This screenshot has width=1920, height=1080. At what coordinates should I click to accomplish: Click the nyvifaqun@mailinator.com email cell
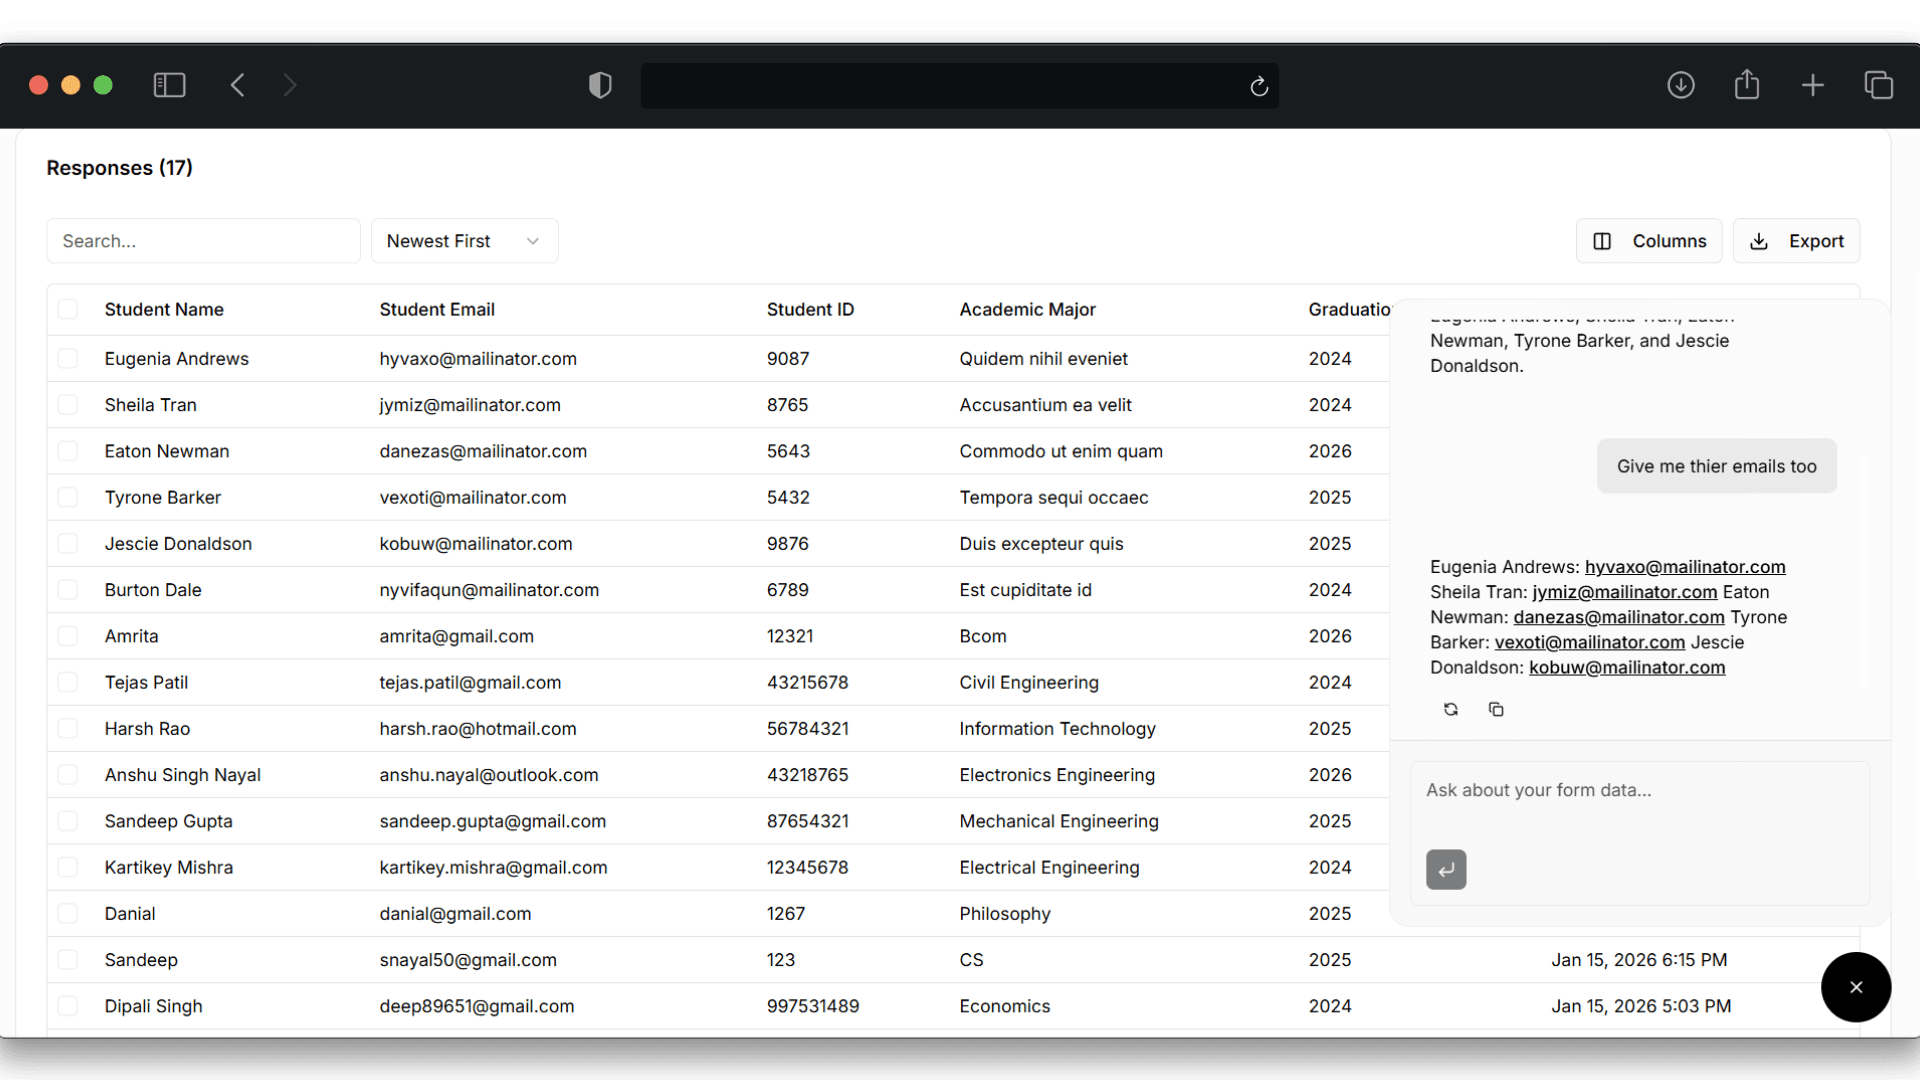point(489,590)
